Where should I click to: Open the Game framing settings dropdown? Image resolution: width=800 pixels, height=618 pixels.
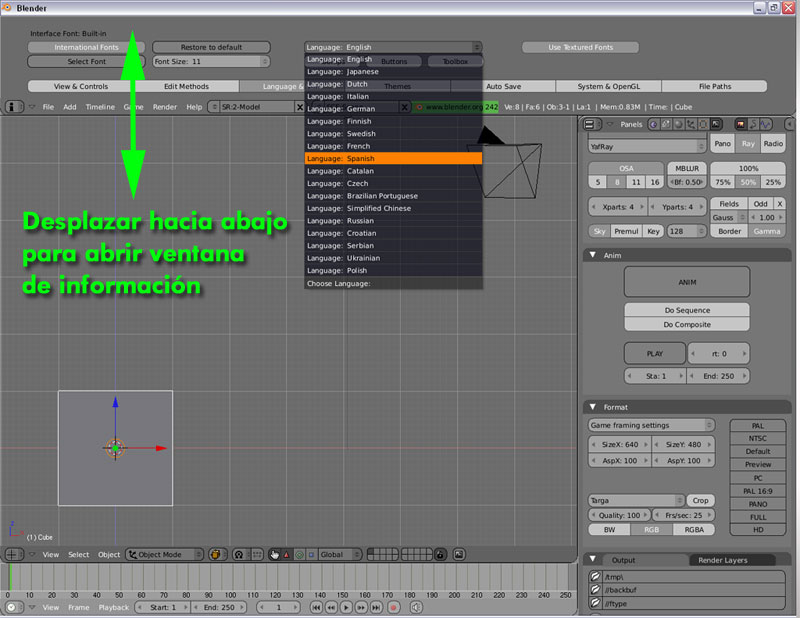coord(651,425)
